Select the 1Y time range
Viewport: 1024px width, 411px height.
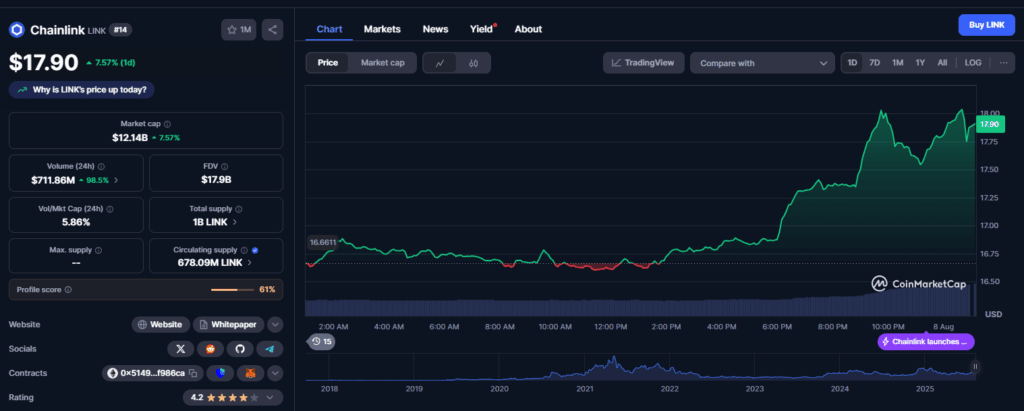pyautogui.click(x=920, y=63)
